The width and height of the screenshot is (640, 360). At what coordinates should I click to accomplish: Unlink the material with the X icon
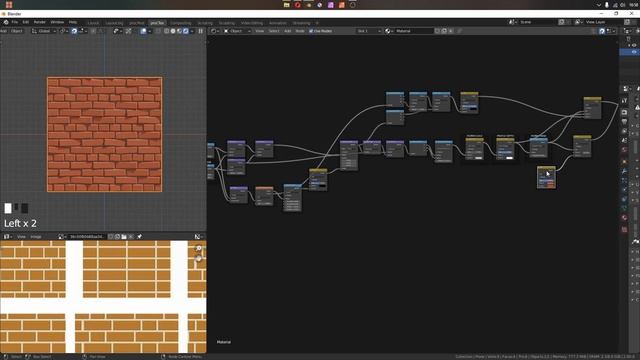(451, 31)
